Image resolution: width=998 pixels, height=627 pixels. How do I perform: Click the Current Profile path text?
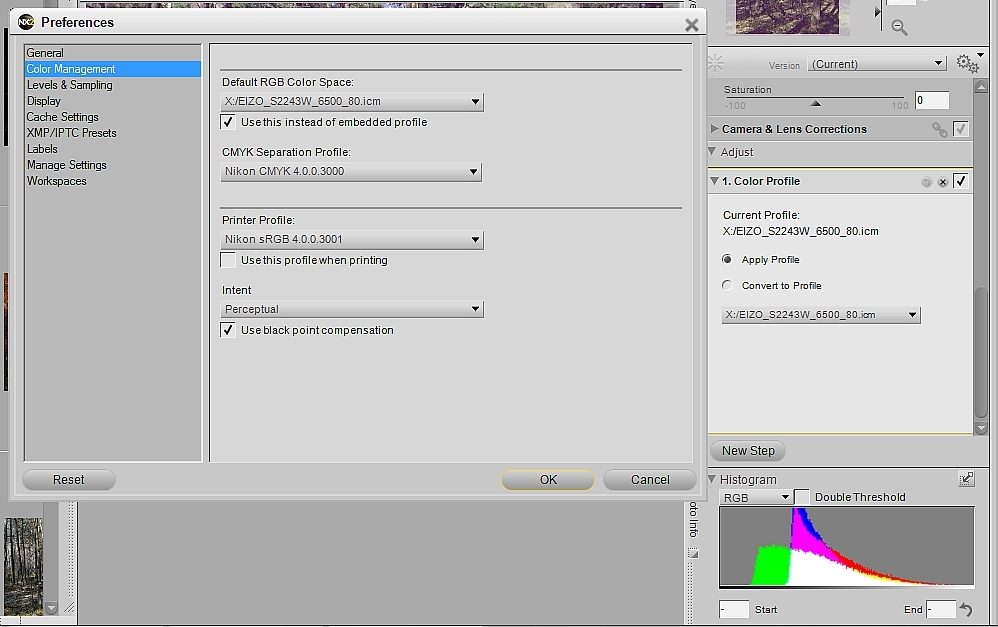[x=800, y=231]
